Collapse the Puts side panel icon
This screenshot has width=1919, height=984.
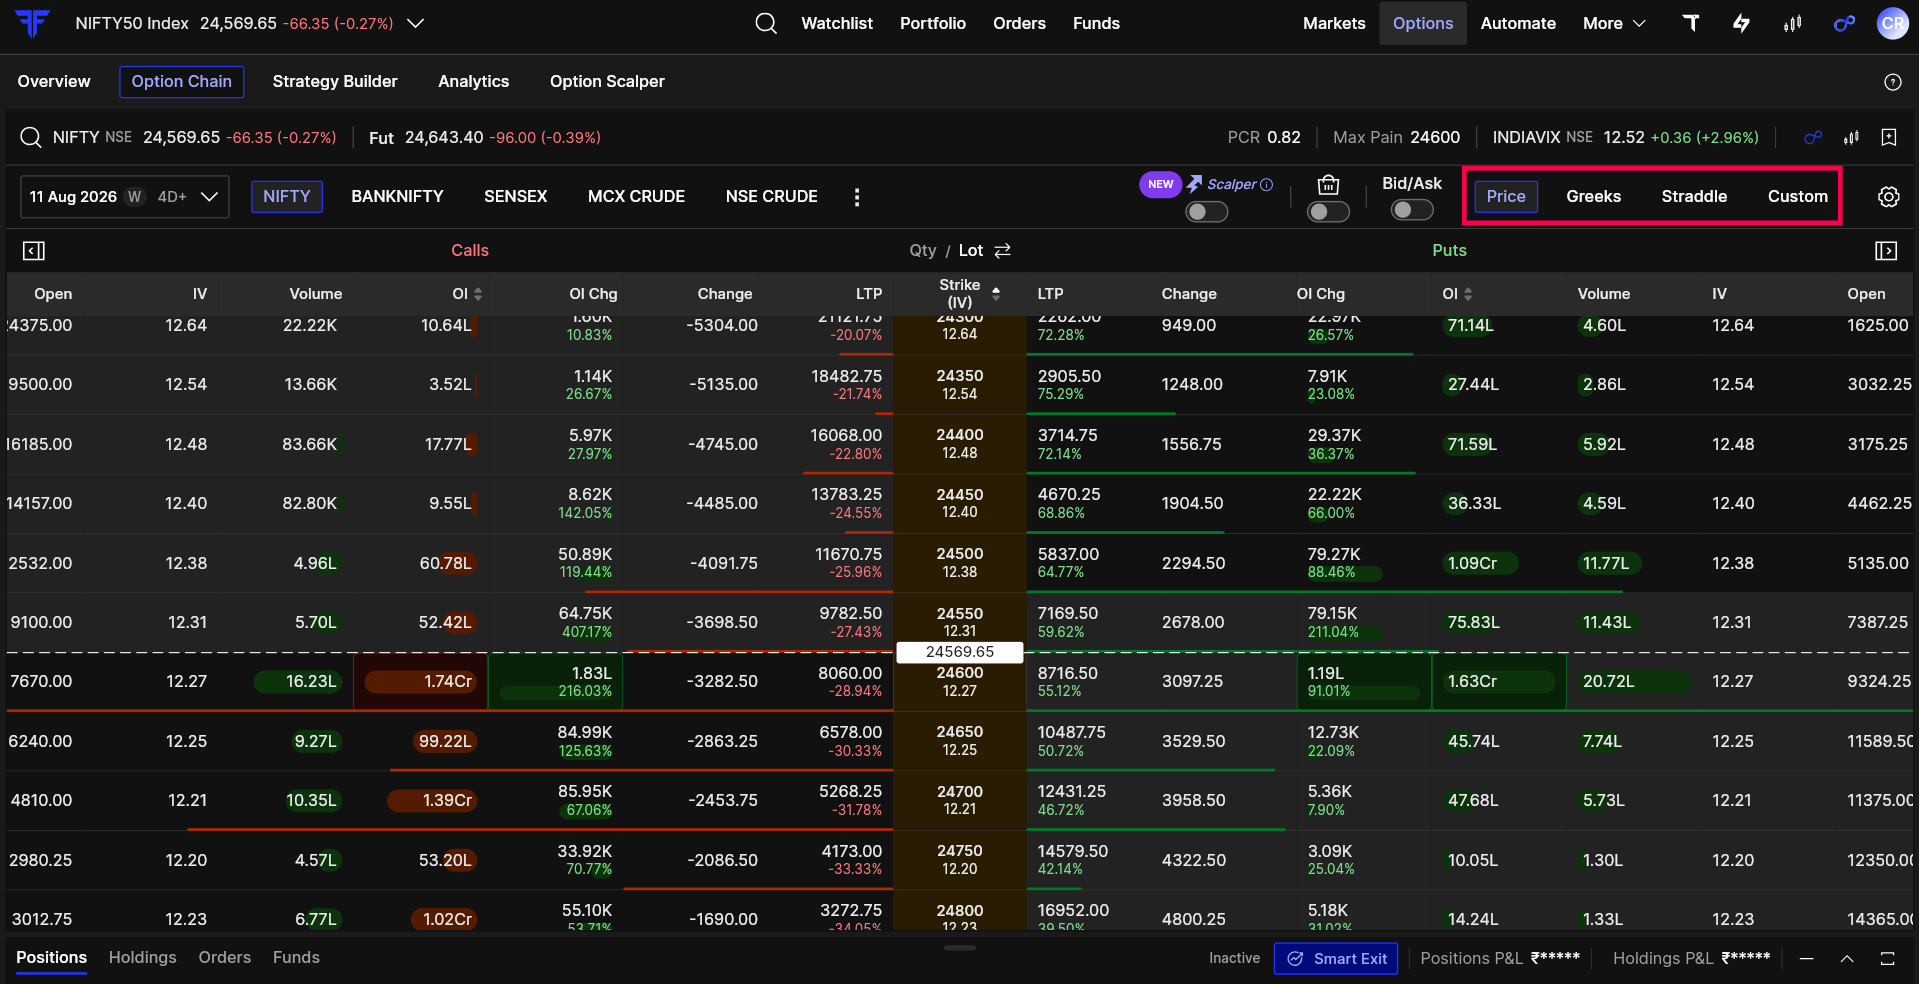click(1886, 251)
